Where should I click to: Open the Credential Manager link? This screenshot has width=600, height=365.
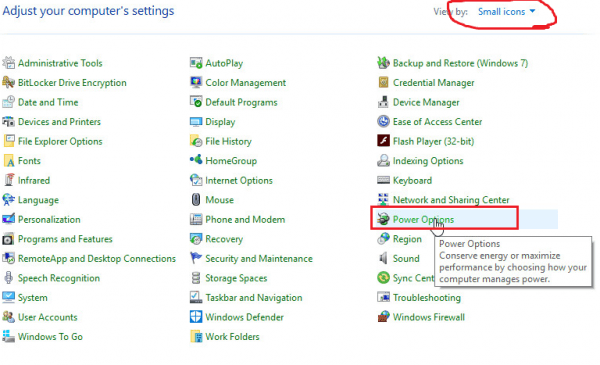[x=434, y=83]
